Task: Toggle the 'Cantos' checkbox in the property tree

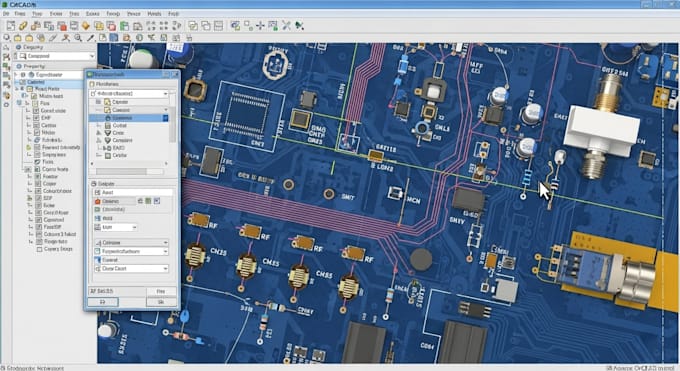Action: (37, 125)
